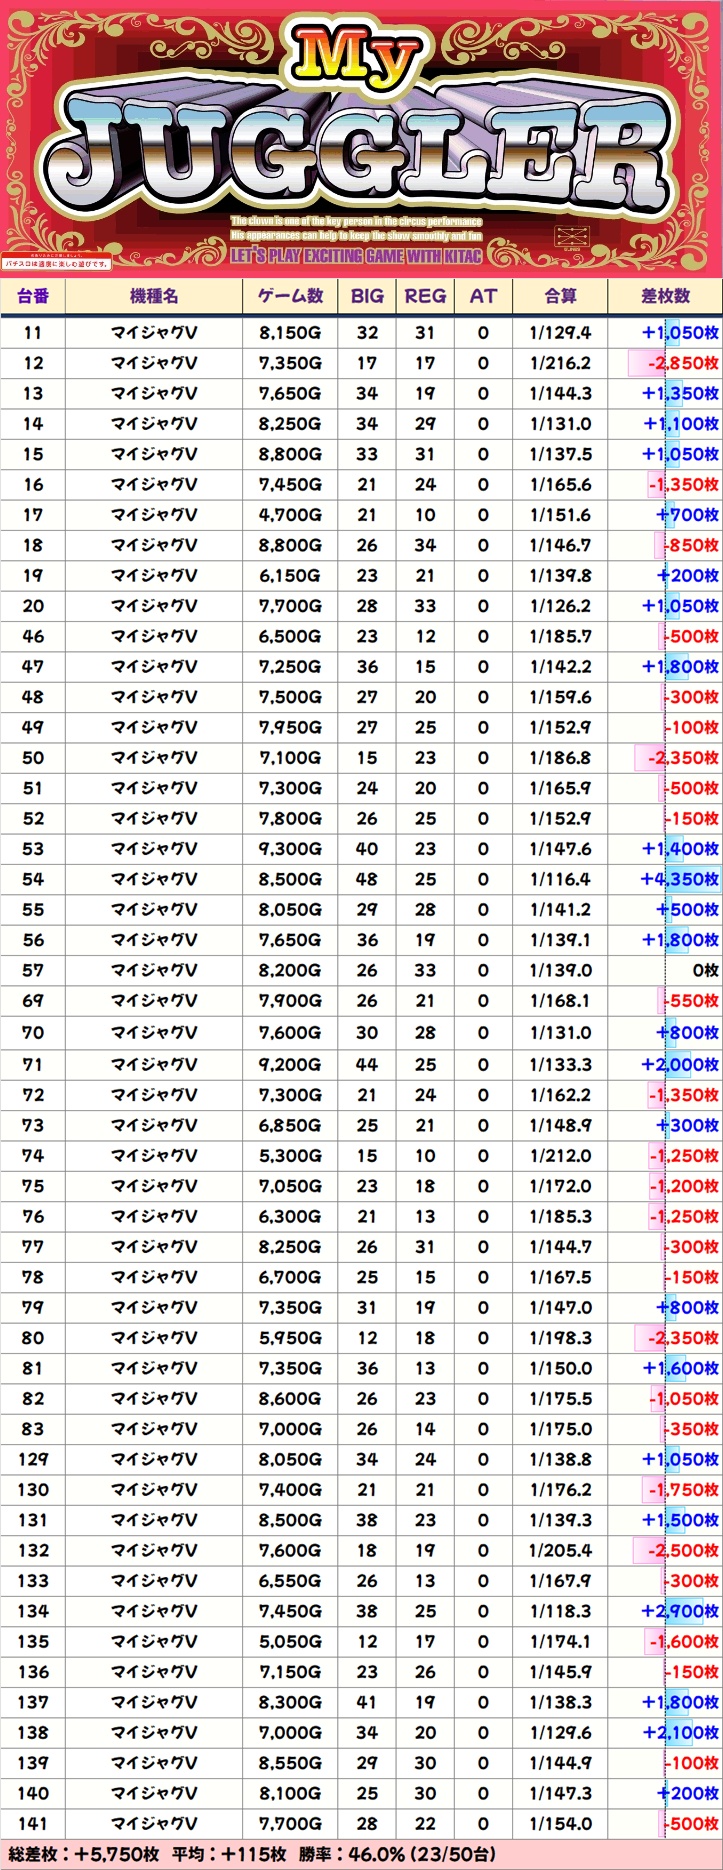Click the REG column header

click(x=425, y=296)
